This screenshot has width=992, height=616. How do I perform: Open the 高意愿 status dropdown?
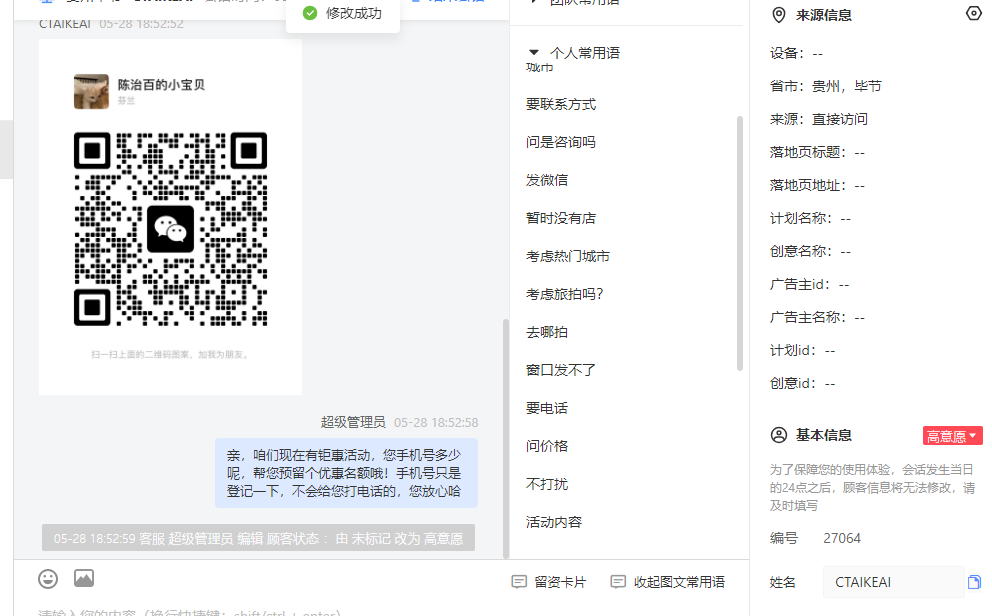tap(952, 436)
